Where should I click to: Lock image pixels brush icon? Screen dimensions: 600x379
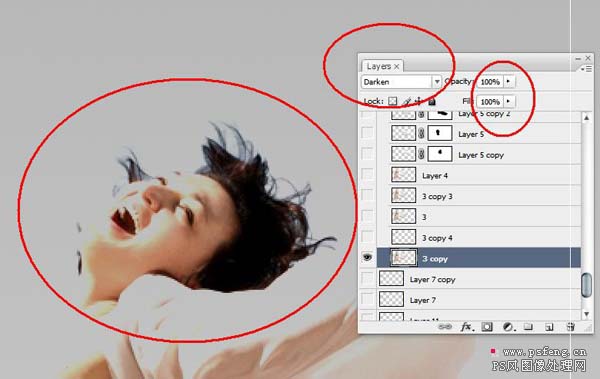click(x=407, y=101)
